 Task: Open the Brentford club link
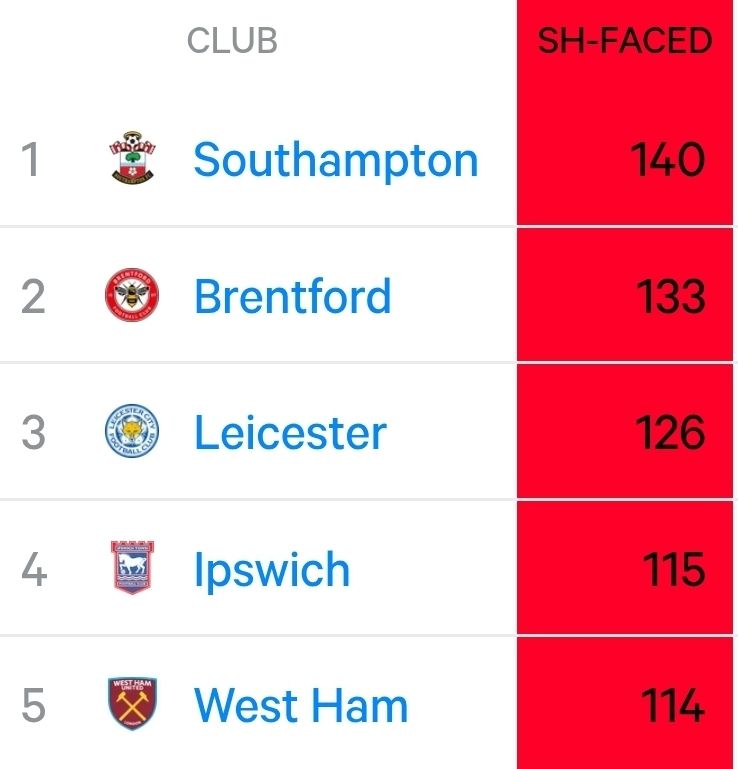tap(293, 296)
